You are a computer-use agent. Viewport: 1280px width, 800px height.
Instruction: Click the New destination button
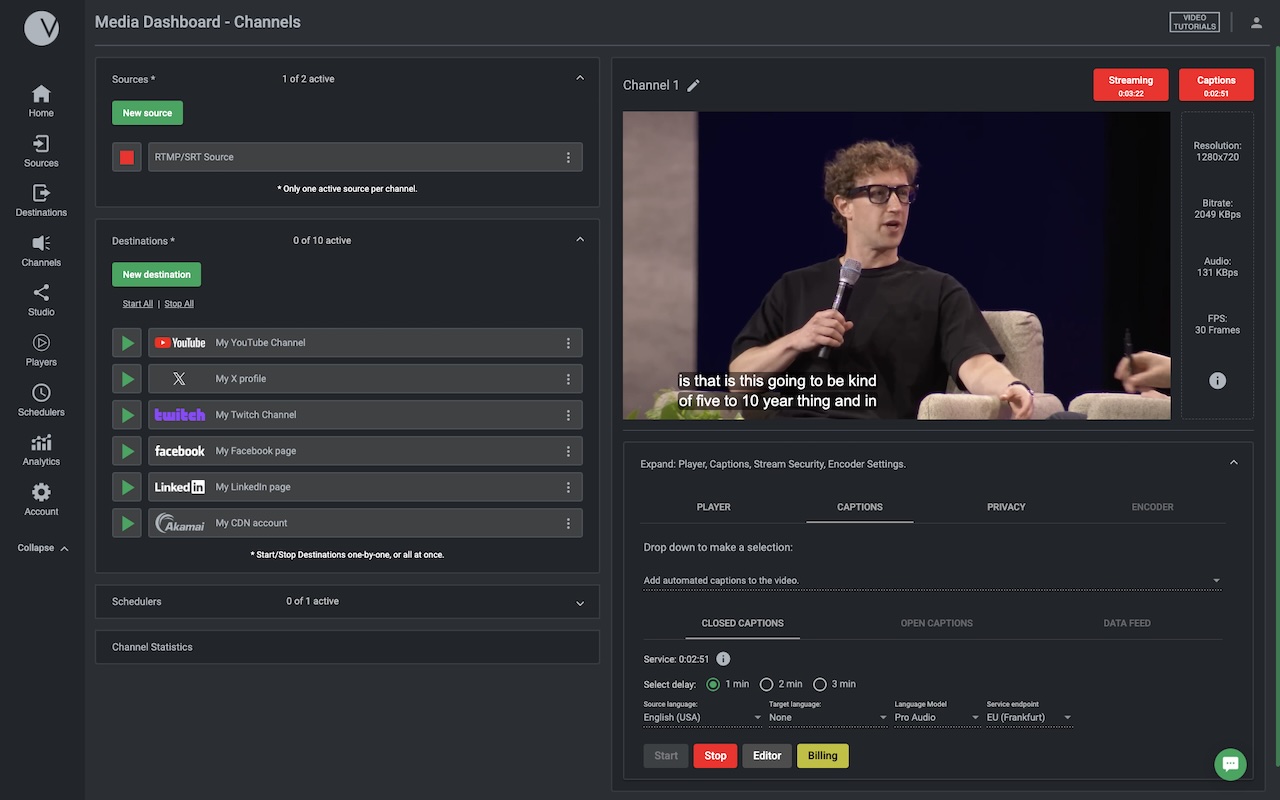(156, 275)
